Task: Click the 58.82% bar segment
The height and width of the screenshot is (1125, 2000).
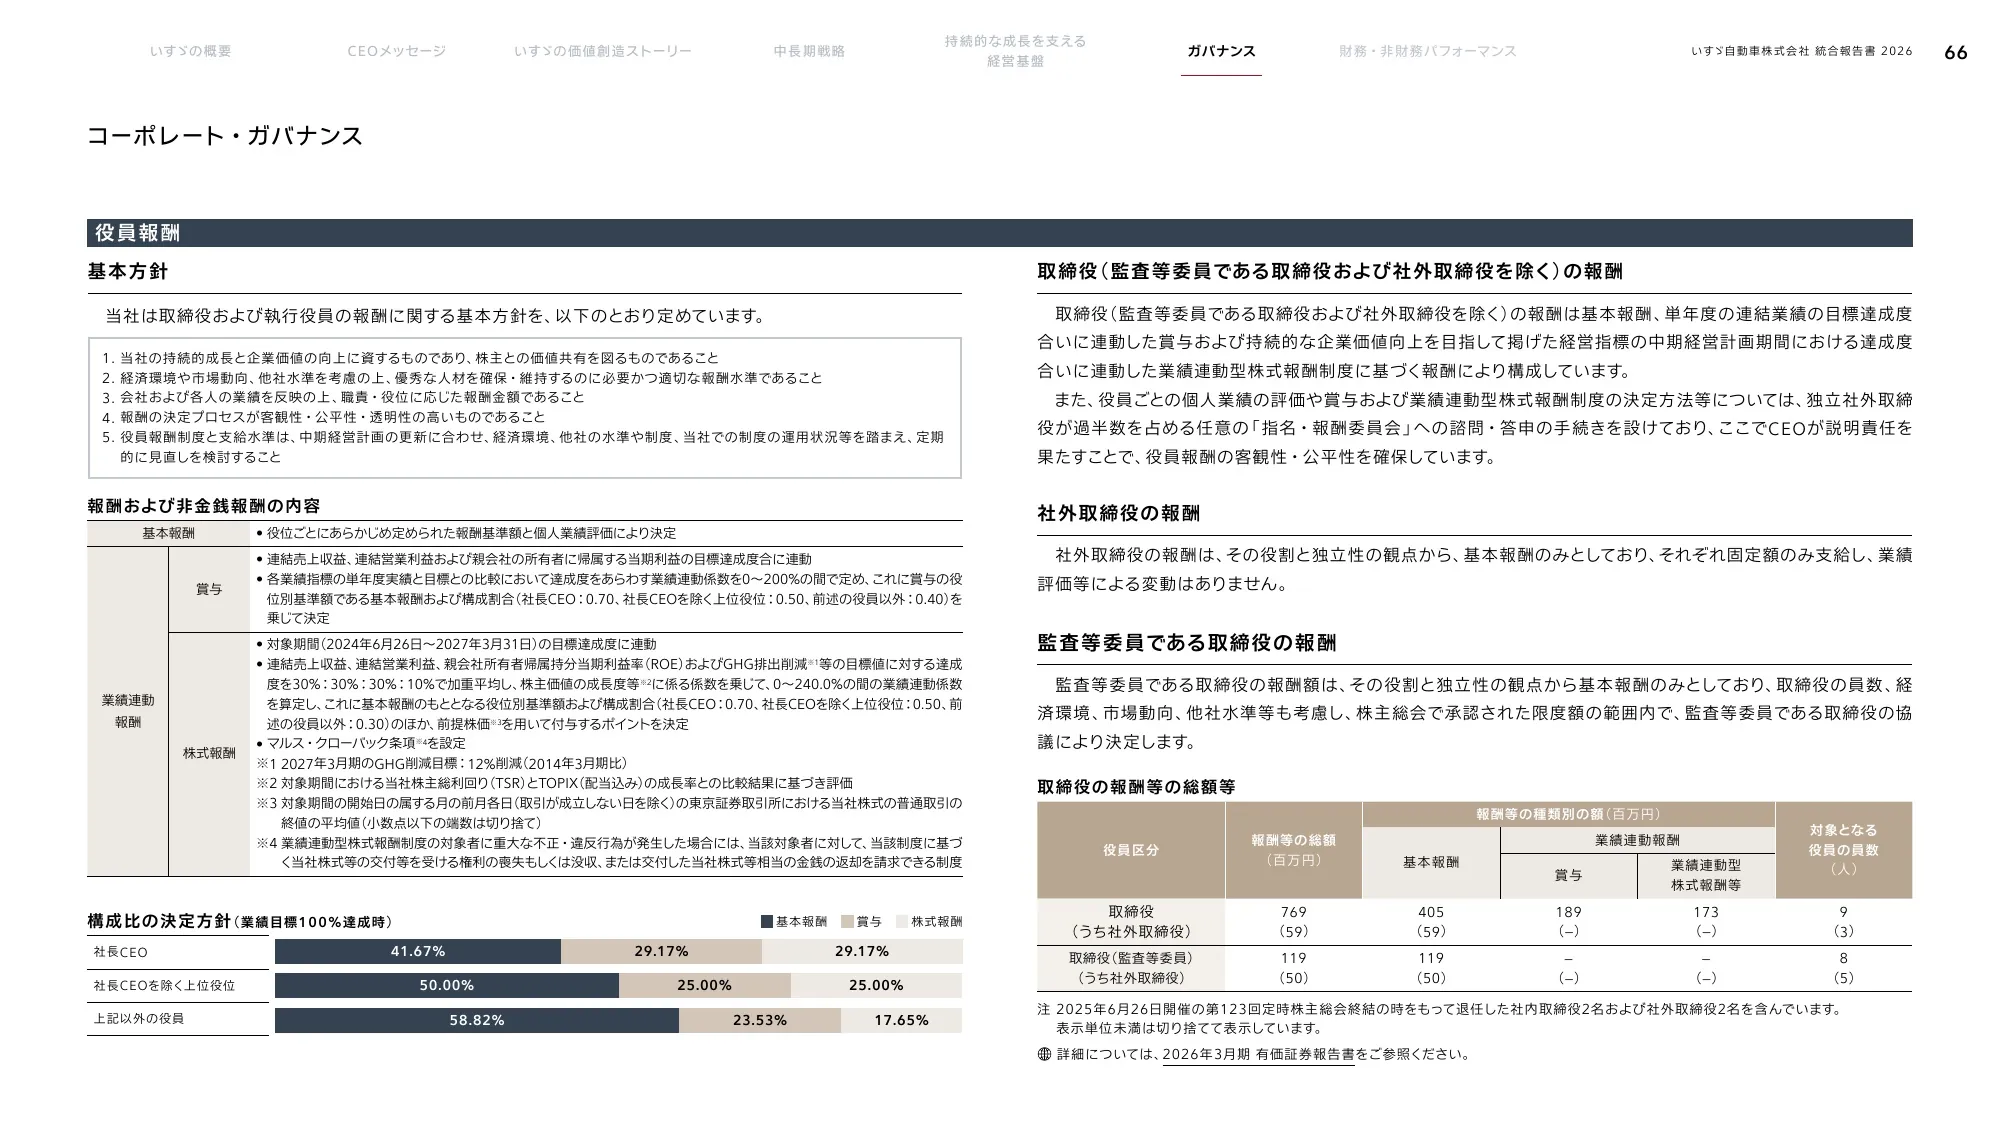Action: pos(477,1020)
